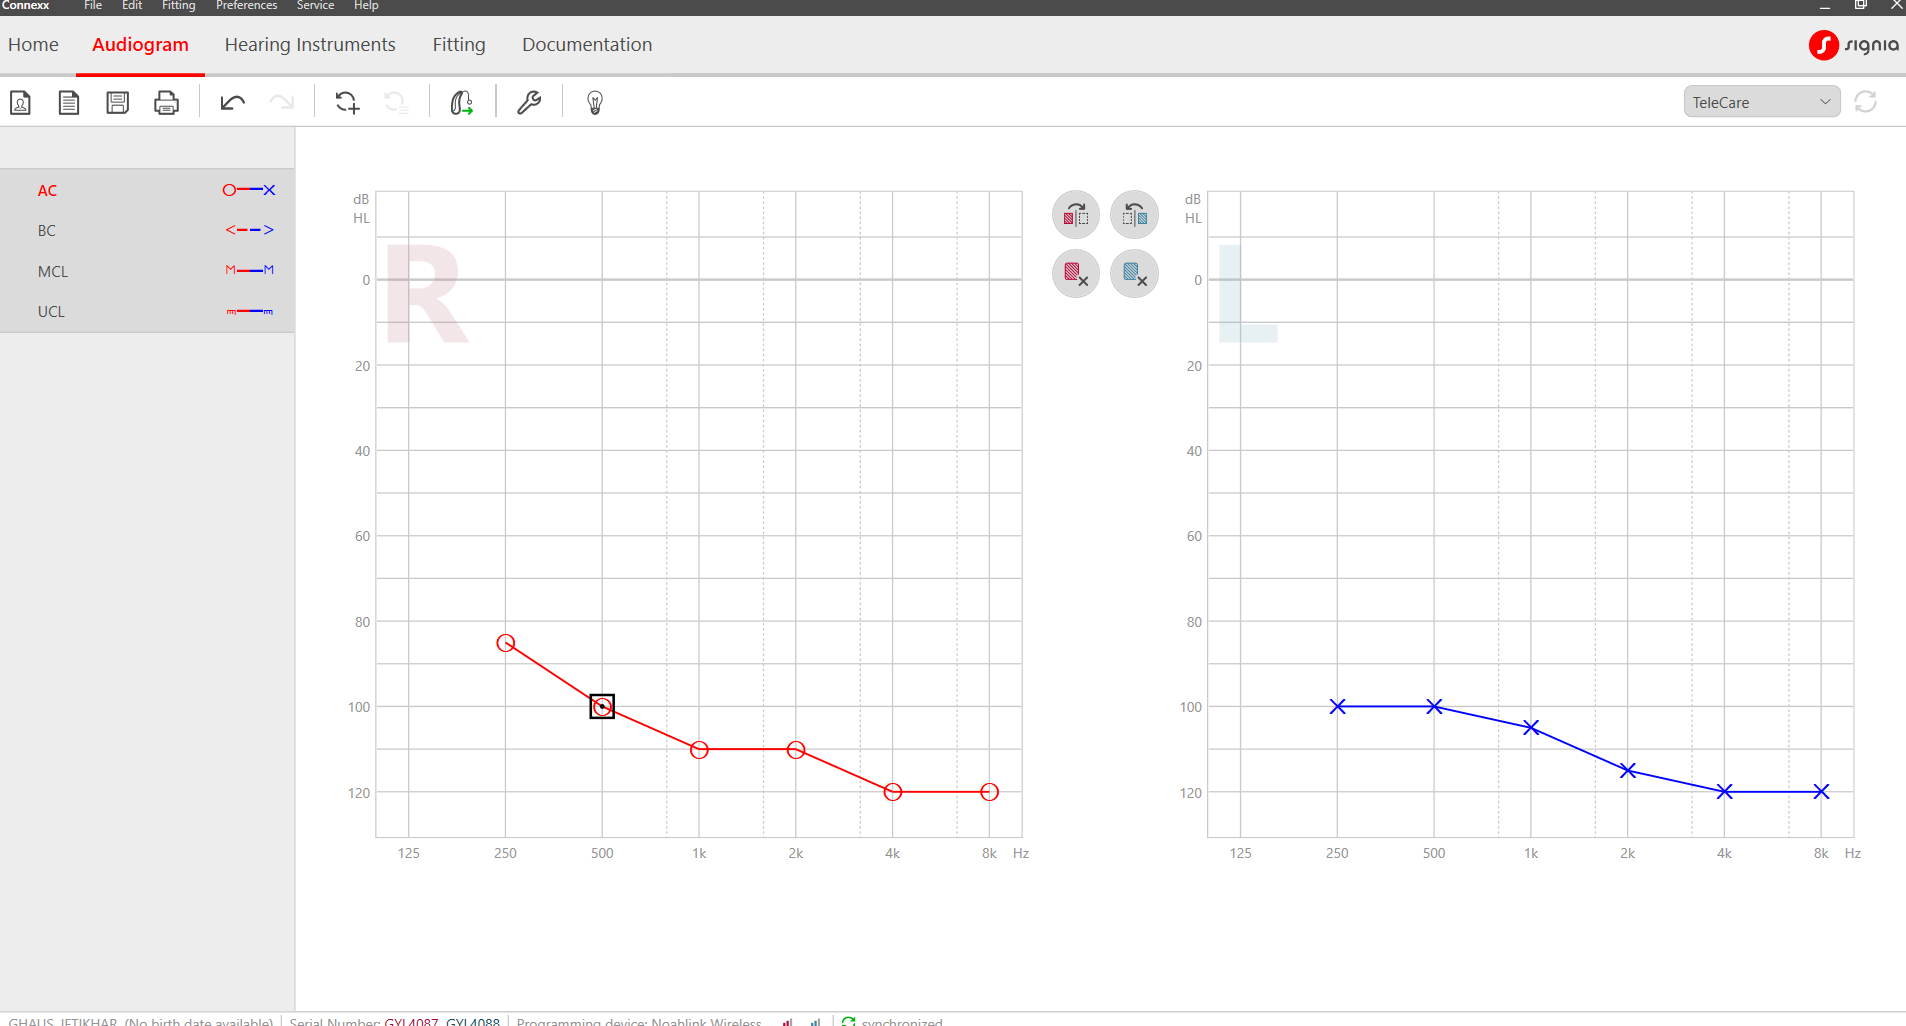This screenshot has height=1026, width=1906.
Task: Open the Preferences menu
Action: point(246,6)
